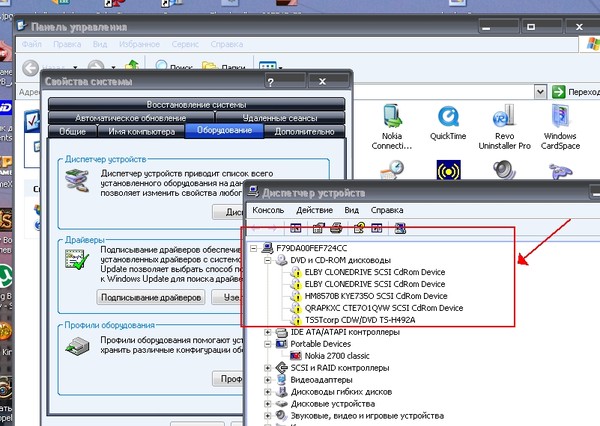Select DVD и CD-ROM дисководы category label

[x=341, y=260]
